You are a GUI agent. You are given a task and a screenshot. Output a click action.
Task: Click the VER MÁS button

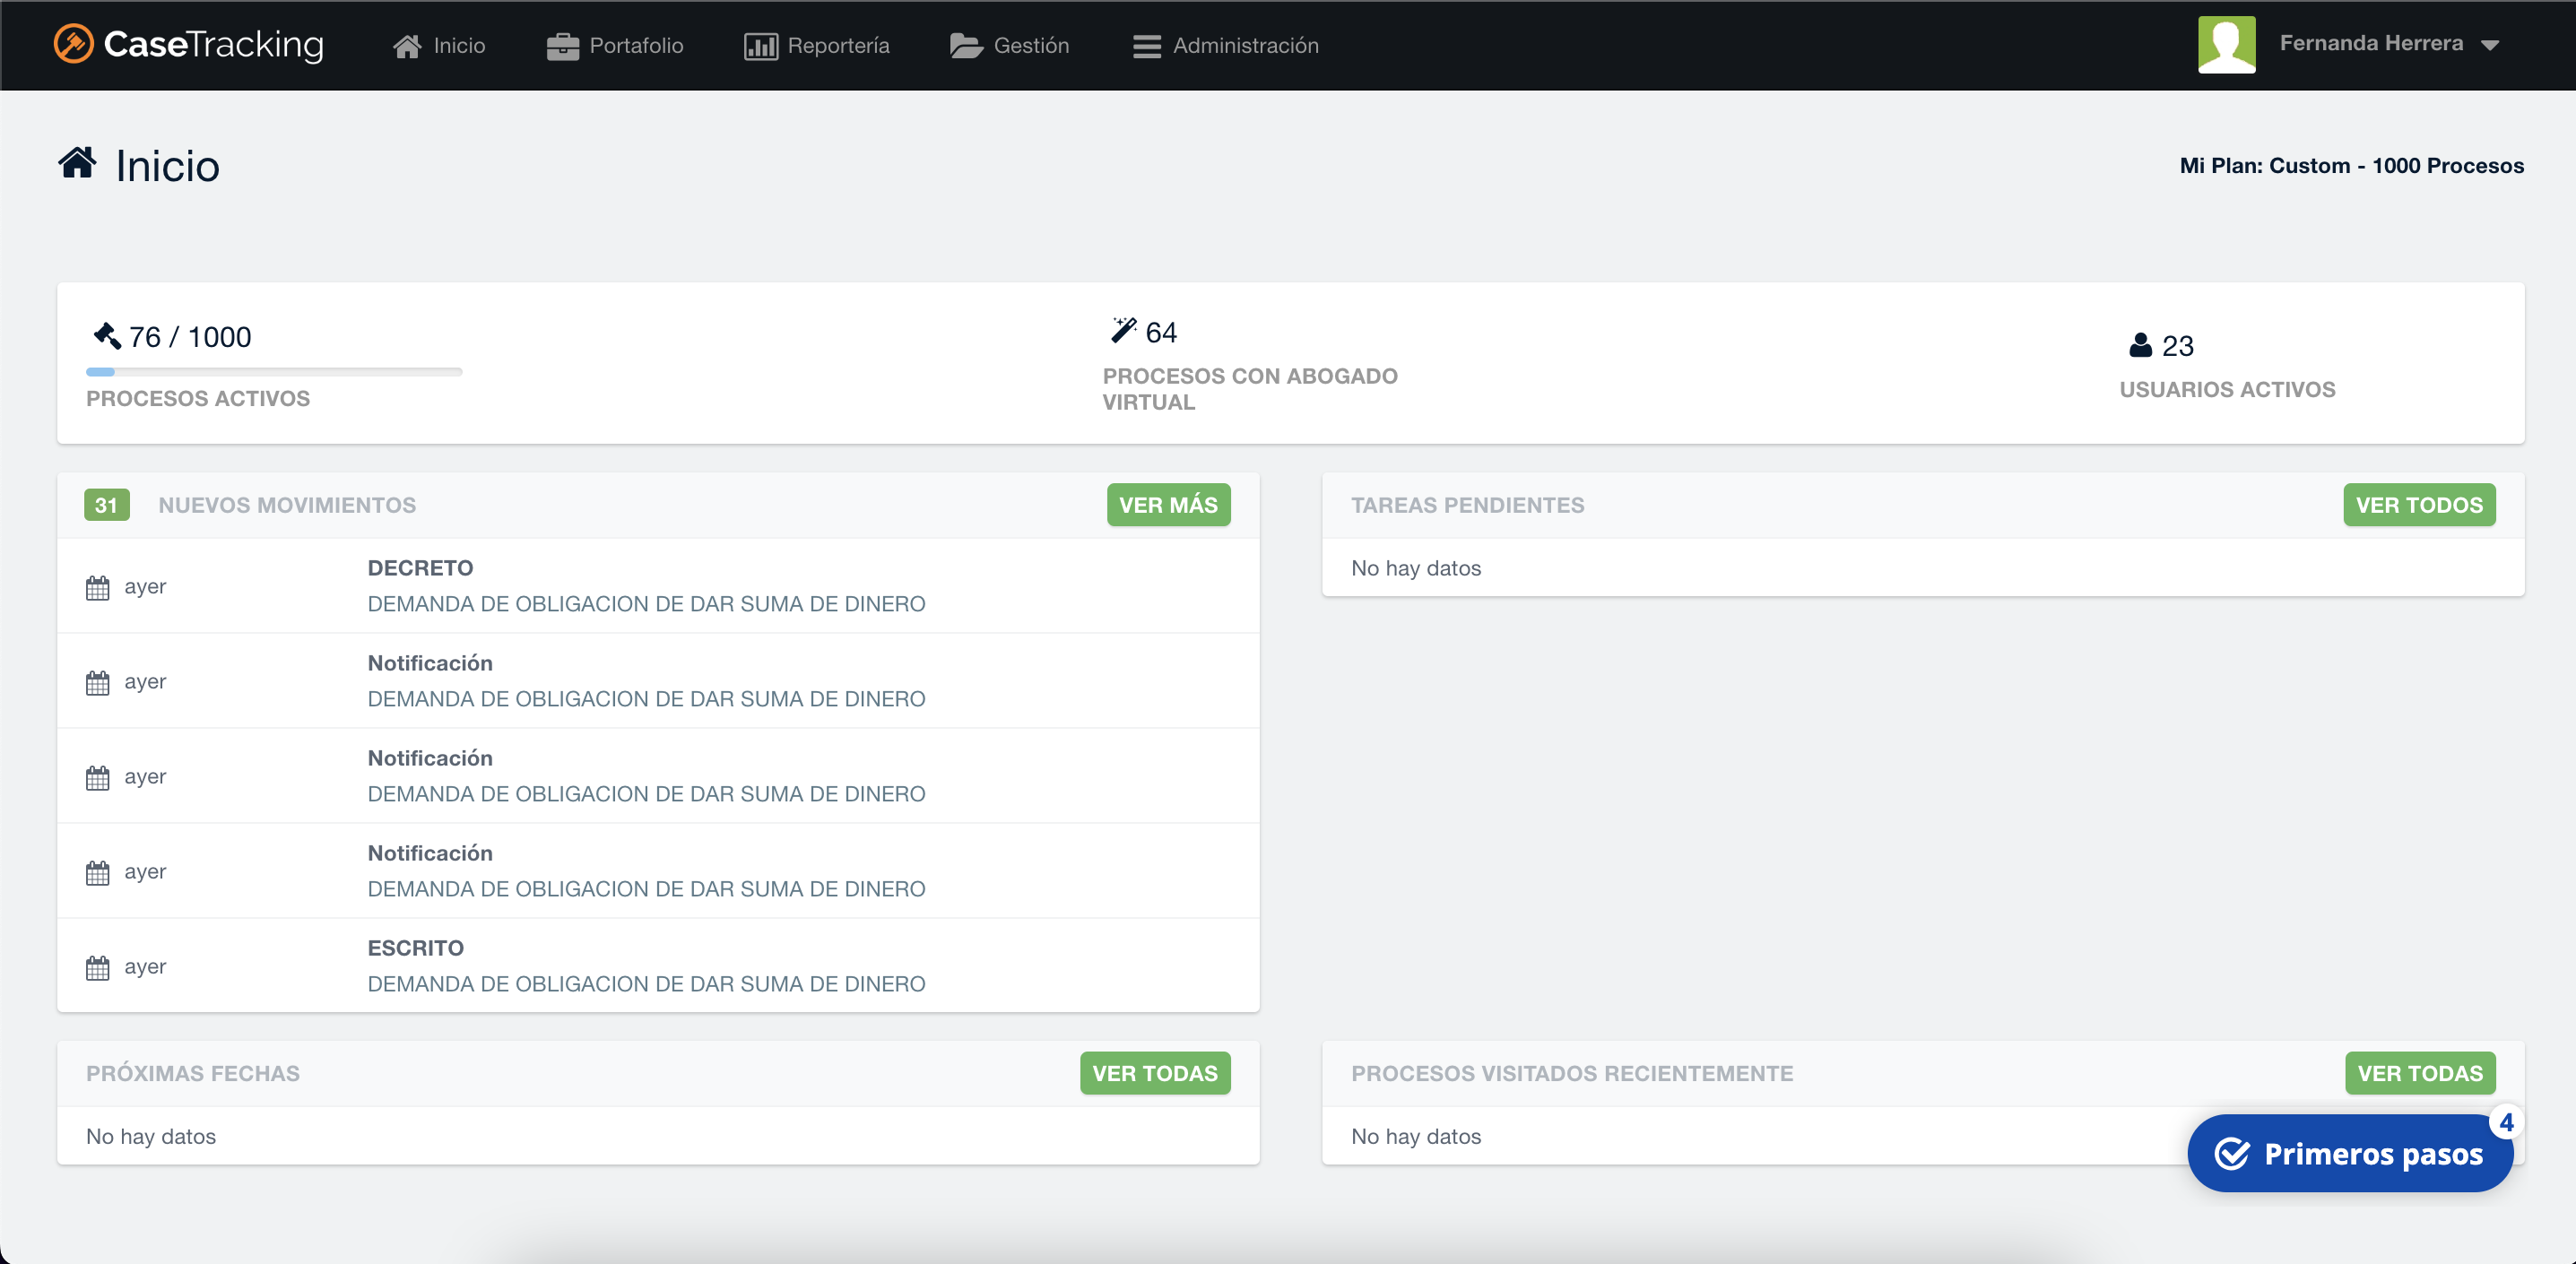[1168, 505]
